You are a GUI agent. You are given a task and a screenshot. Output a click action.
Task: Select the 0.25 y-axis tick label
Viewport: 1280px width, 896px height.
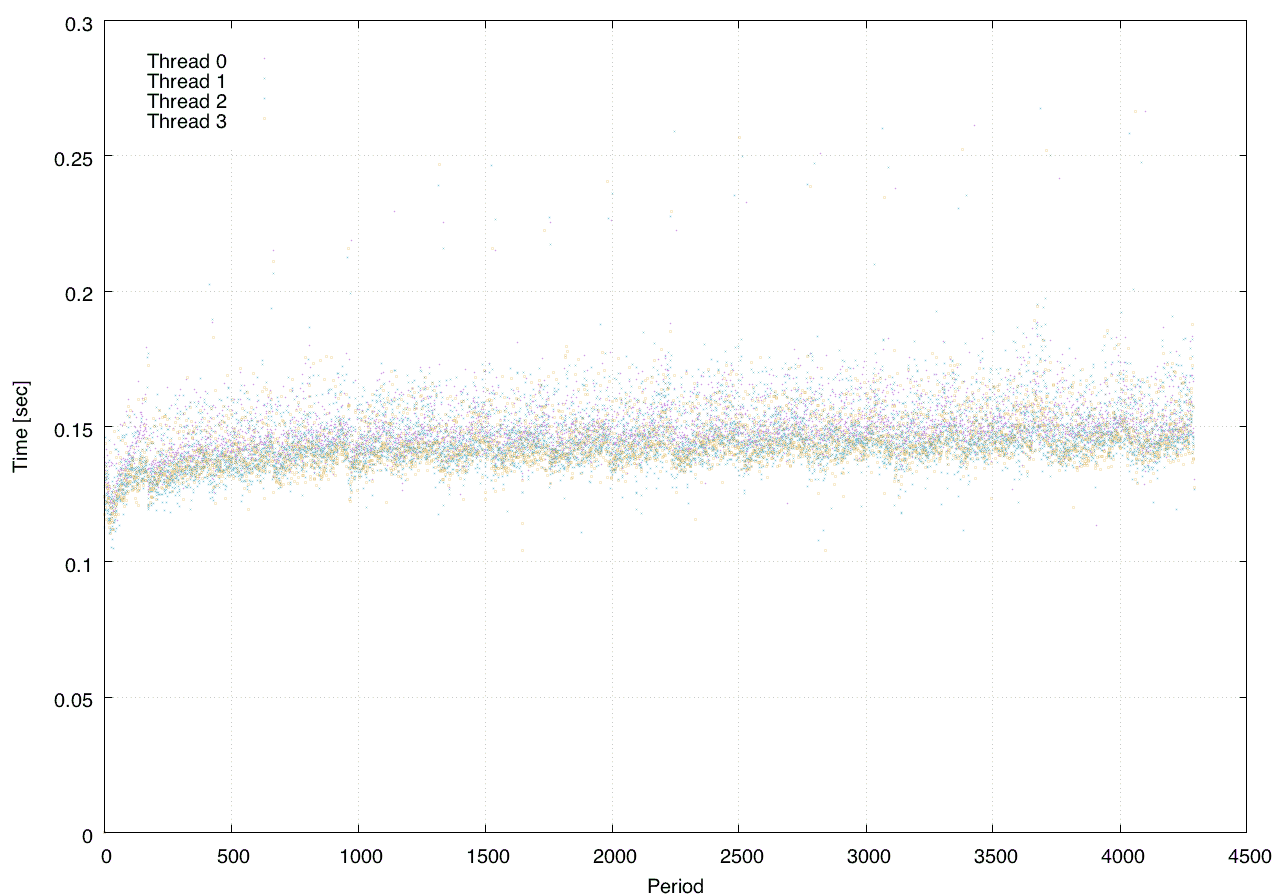tap(73, 157)
